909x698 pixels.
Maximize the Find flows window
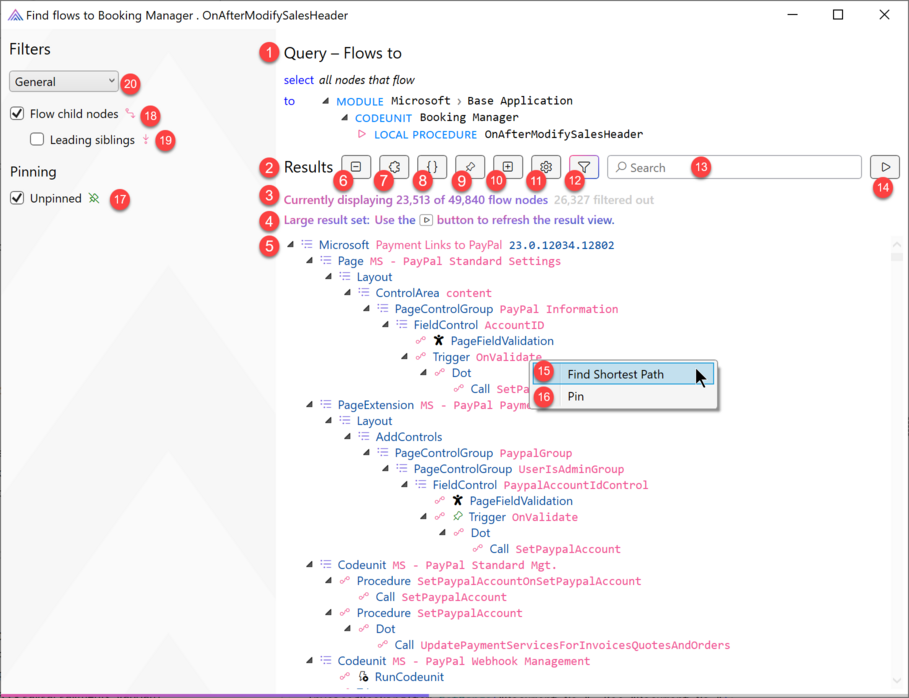[x=838, y=14]
